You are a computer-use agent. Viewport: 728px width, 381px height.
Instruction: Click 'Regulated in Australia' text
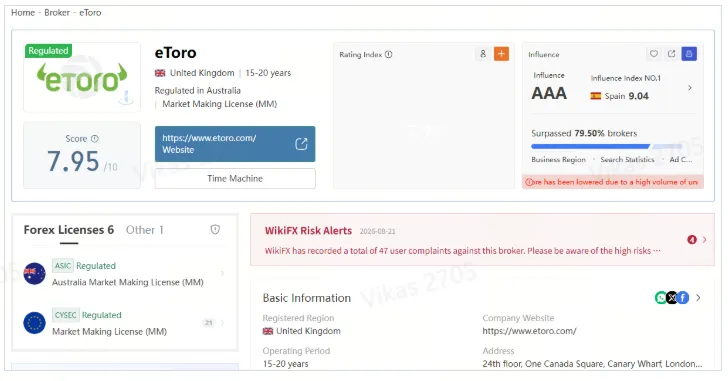tap(198, 90)
